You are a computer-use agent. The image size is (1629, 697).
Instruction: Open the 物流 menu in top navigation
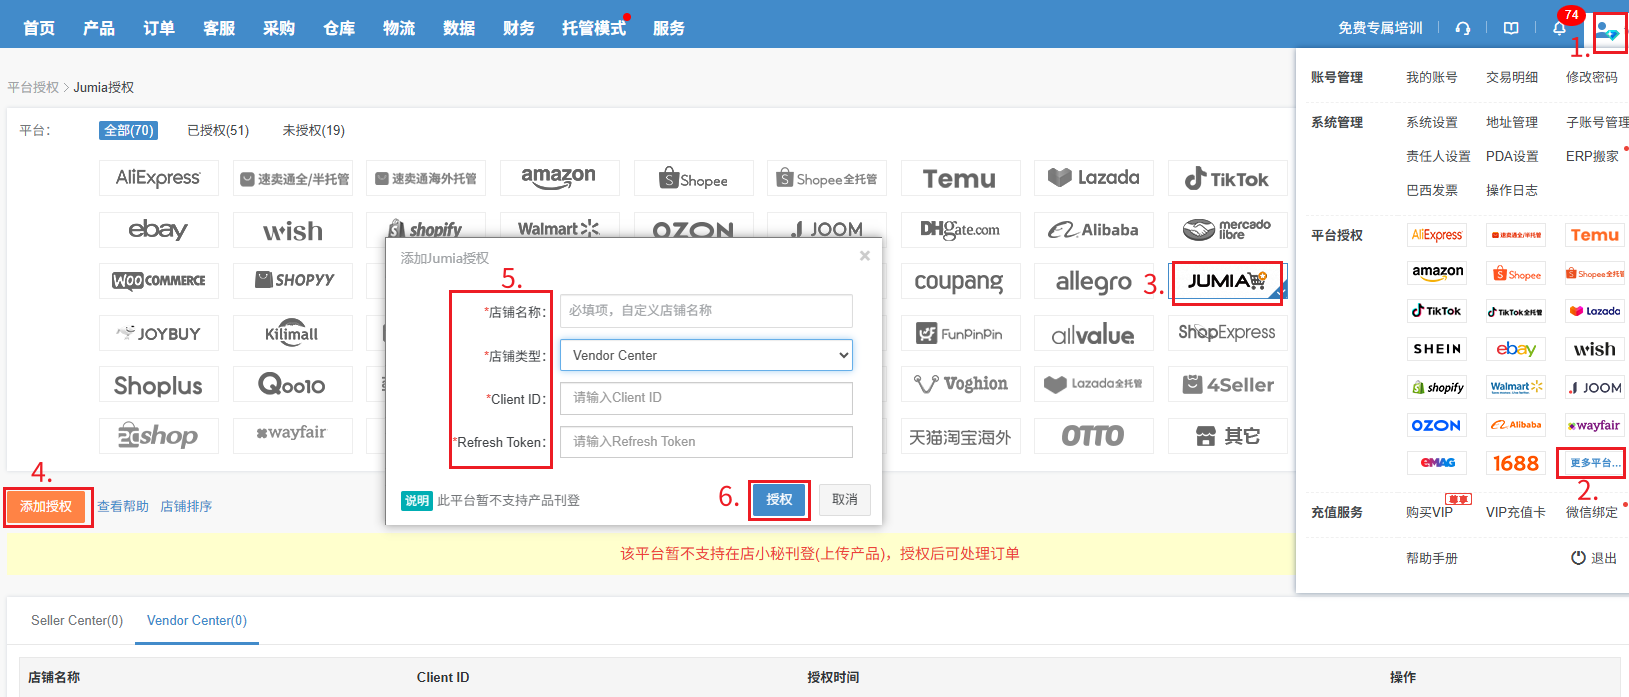(399, 28)
